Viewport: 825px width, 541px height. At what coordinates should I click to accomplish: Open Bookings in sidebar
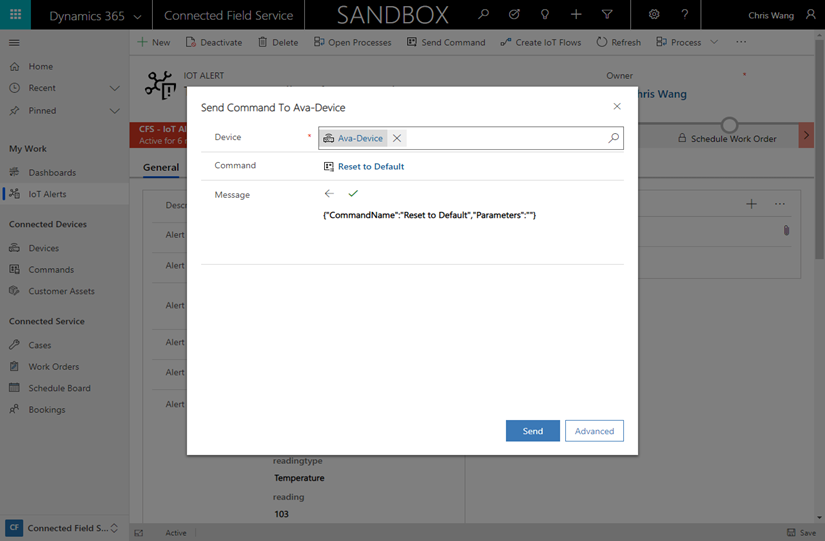(x=47, y=409)
